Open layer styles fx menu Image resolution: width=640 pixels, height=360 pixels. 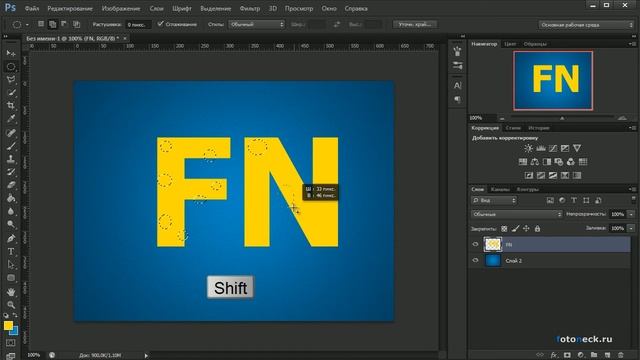click(x=554, y=355)
